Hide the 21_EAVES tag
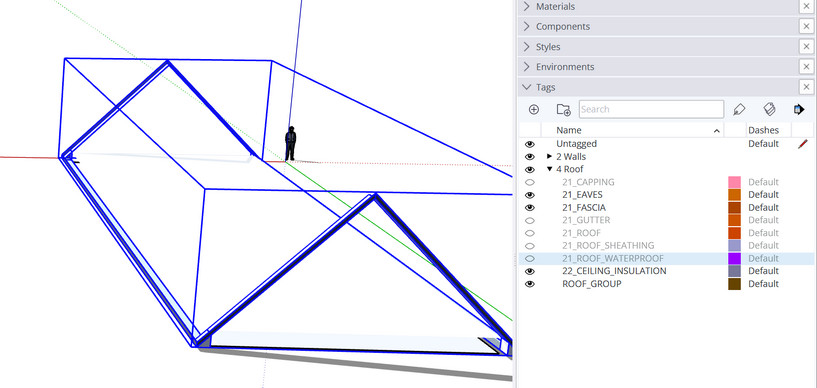The height and width of the screenshot is (388, 817). 530,195
